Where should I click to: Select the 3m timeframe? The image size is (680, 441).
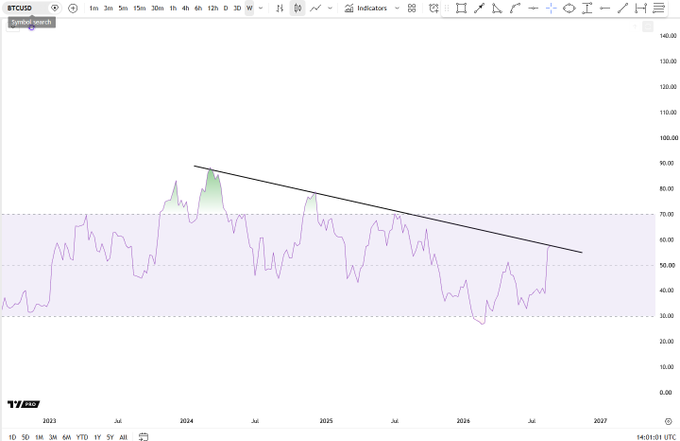click(x=108, y=8)
